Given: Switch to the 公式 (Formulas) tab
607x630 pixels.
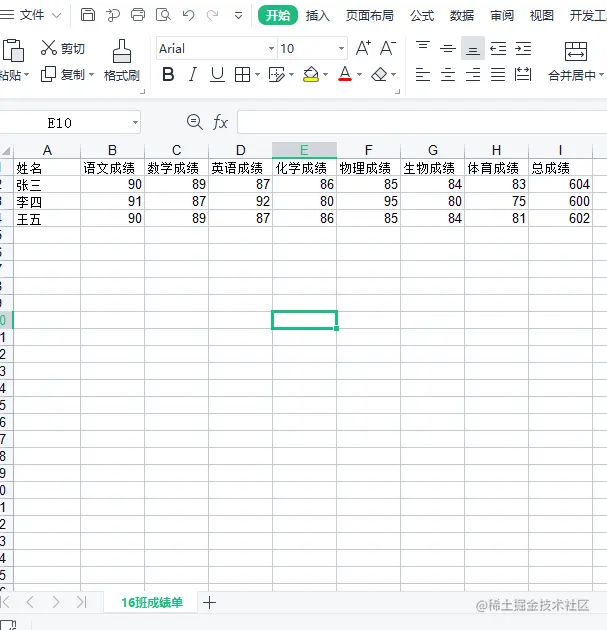Looking at the screenshot, I should click(x=422, y=16).
